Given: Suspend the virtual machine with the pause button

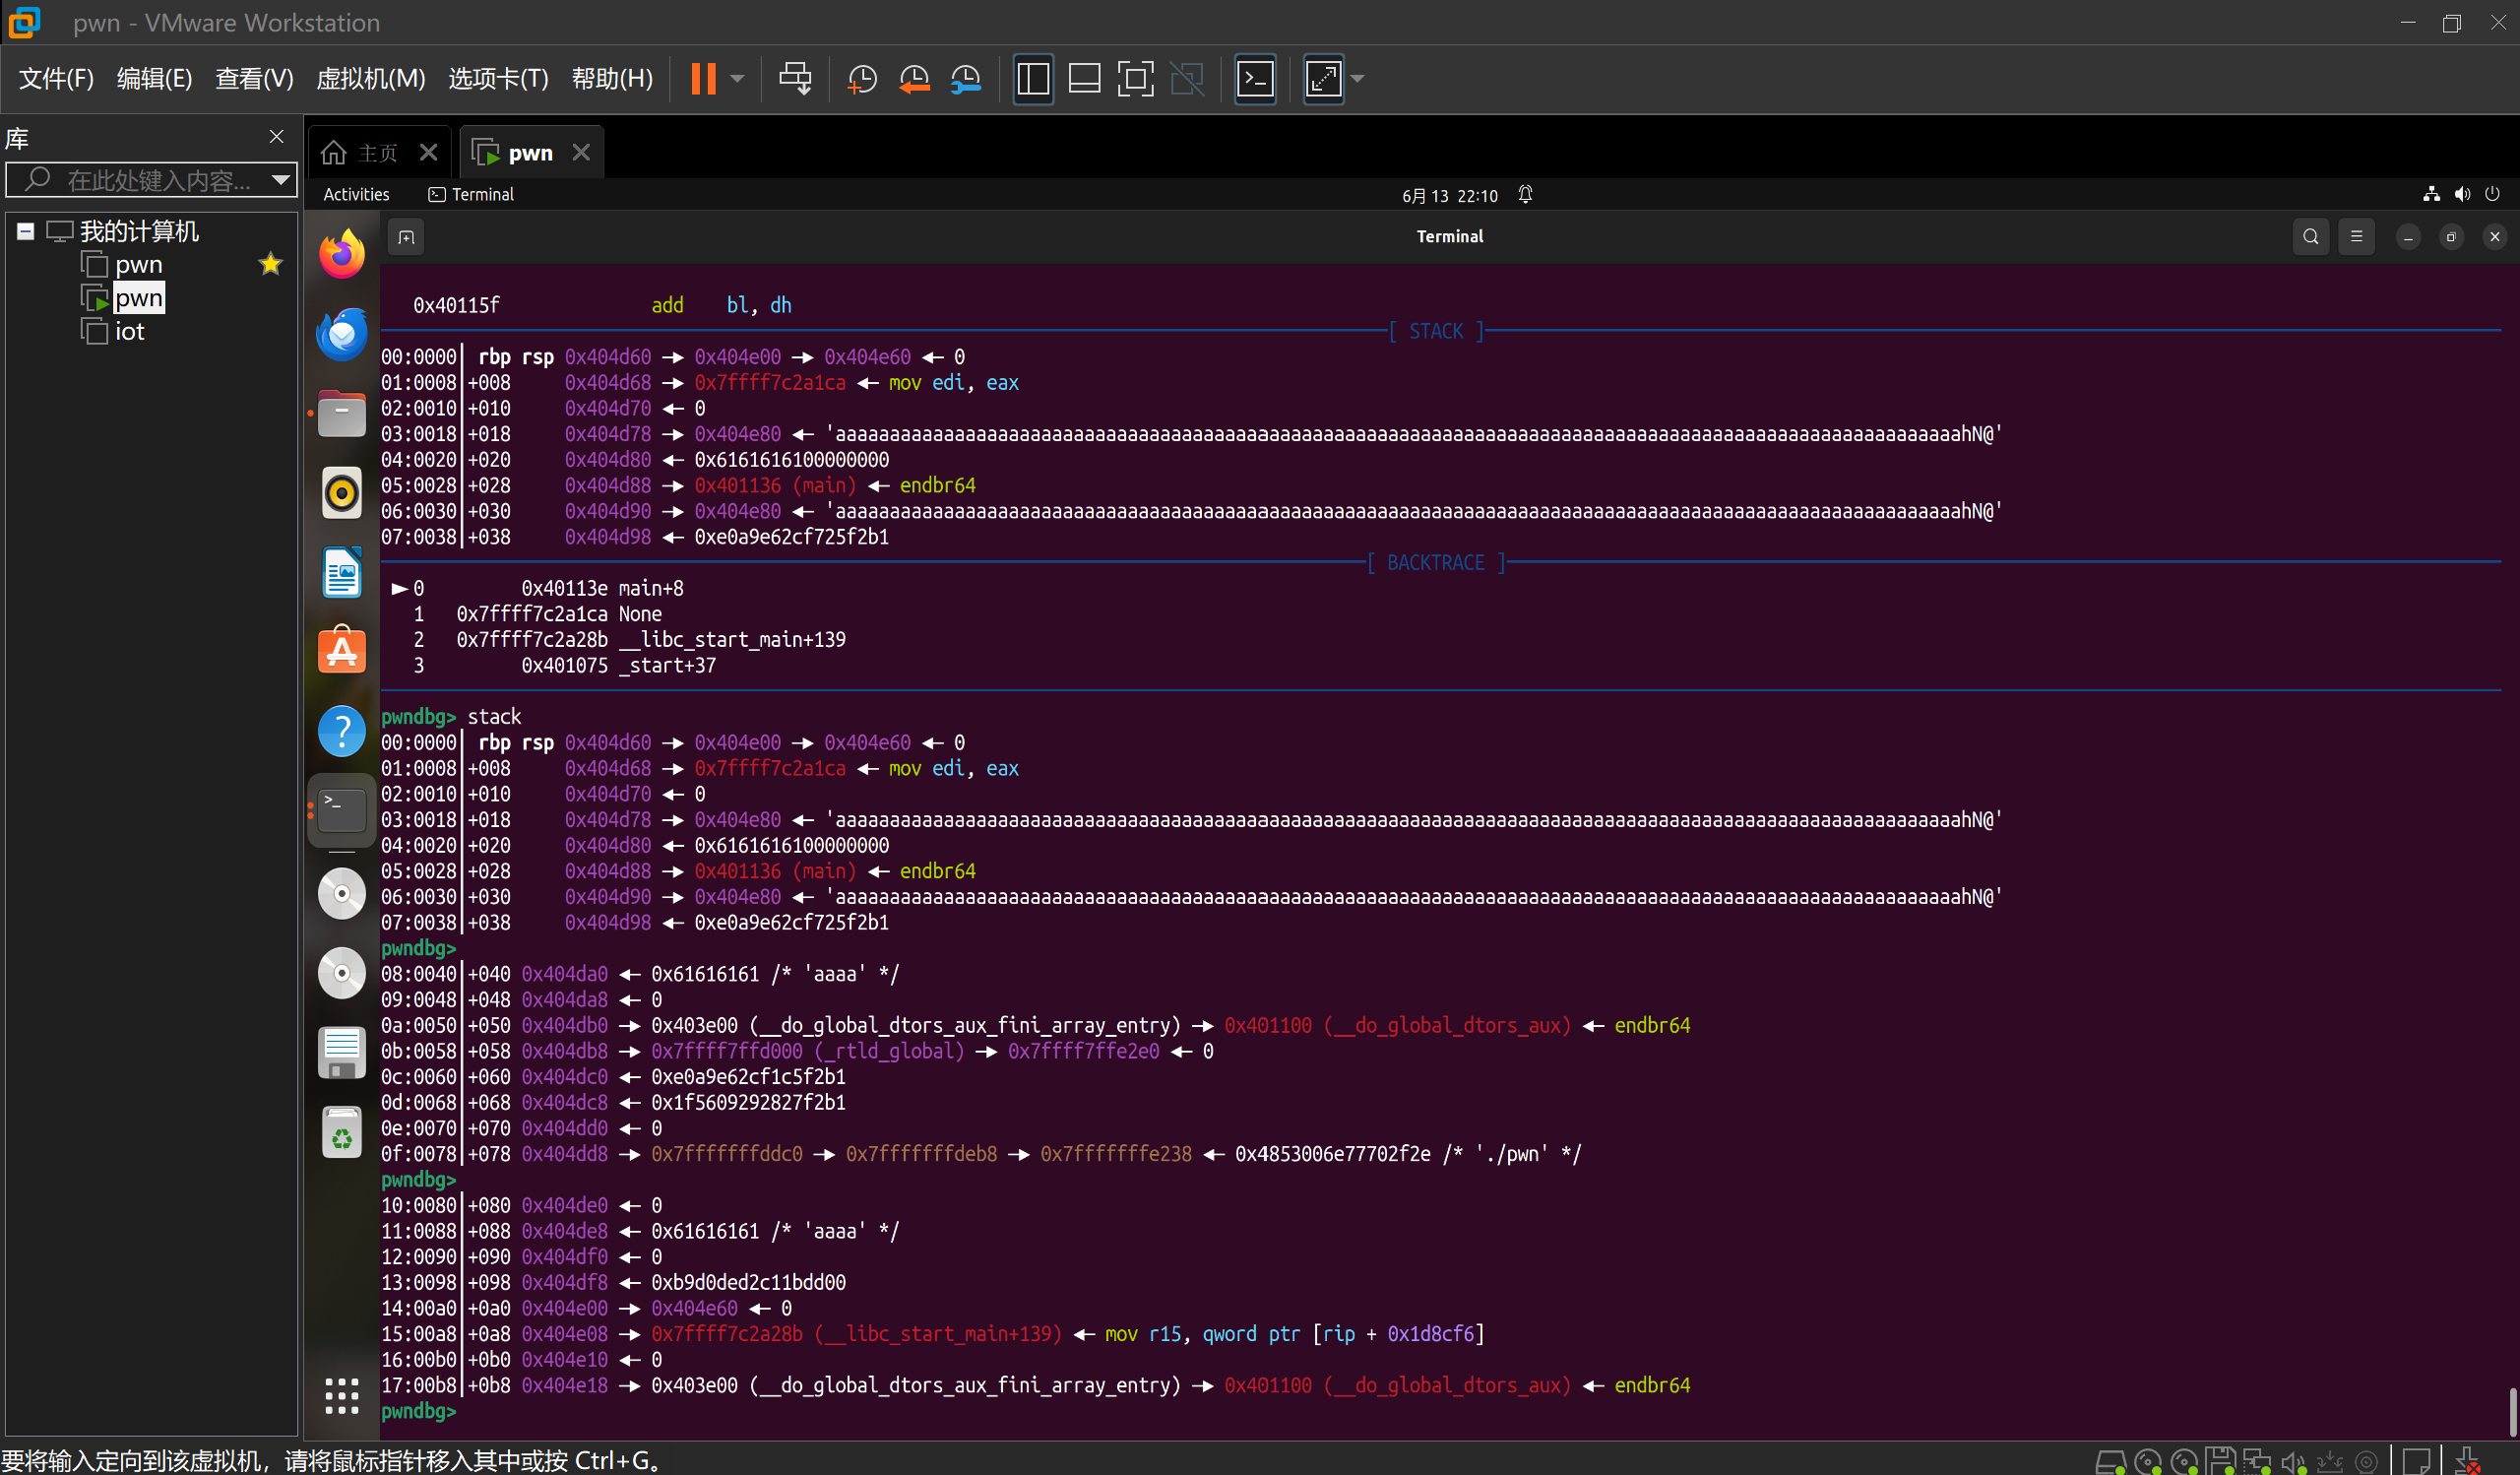Looking at the screenshot, I should point(703,78).
